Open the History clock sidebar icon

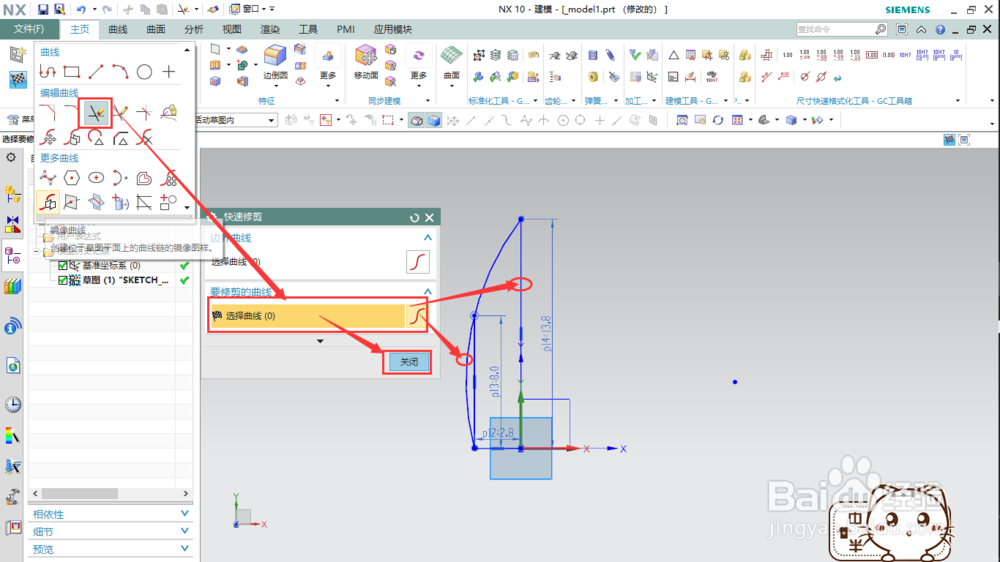pyautogui.click(x=13, y=404)
